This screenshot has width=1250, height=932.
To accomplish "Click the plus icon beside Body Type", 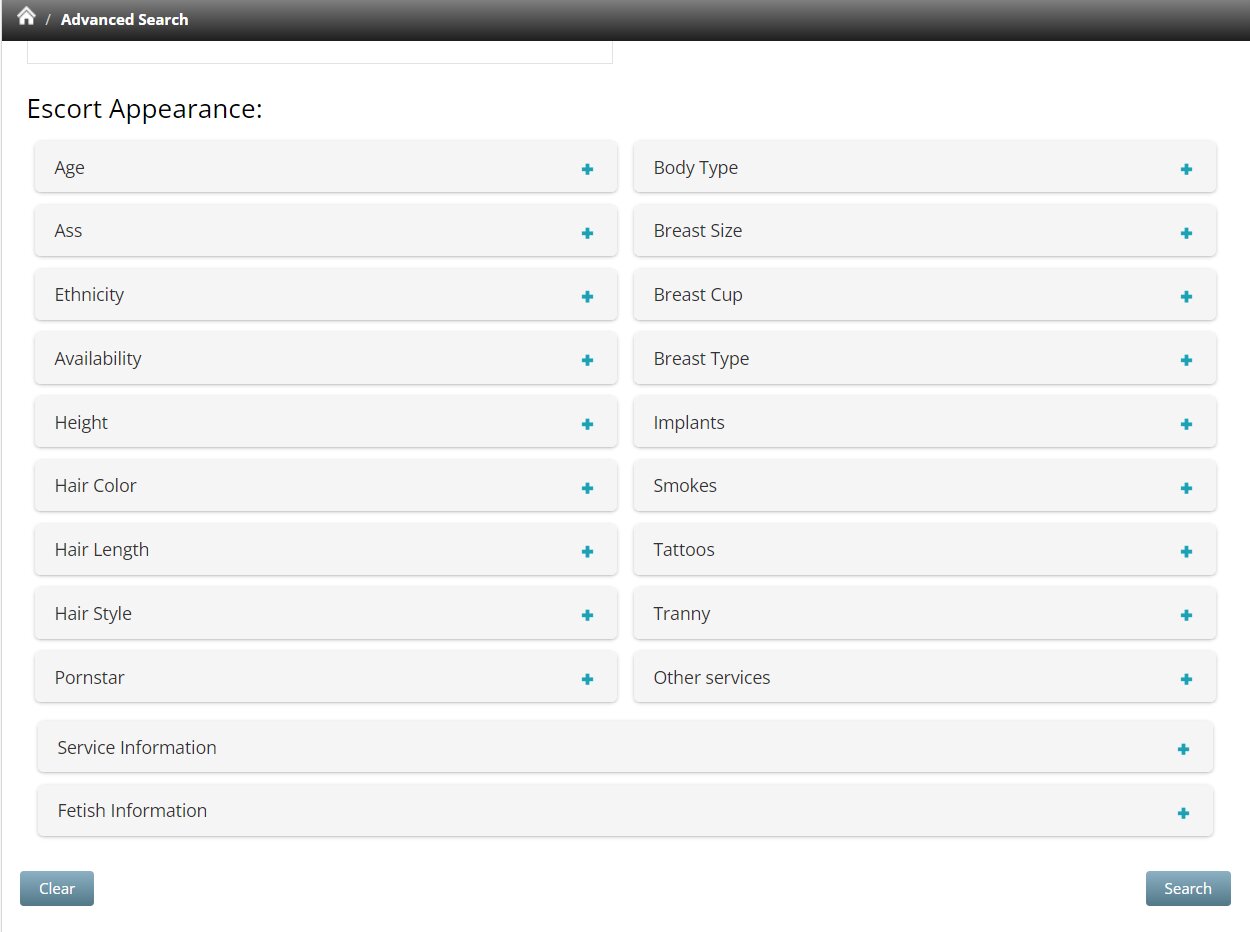I will pos(1186,169).
